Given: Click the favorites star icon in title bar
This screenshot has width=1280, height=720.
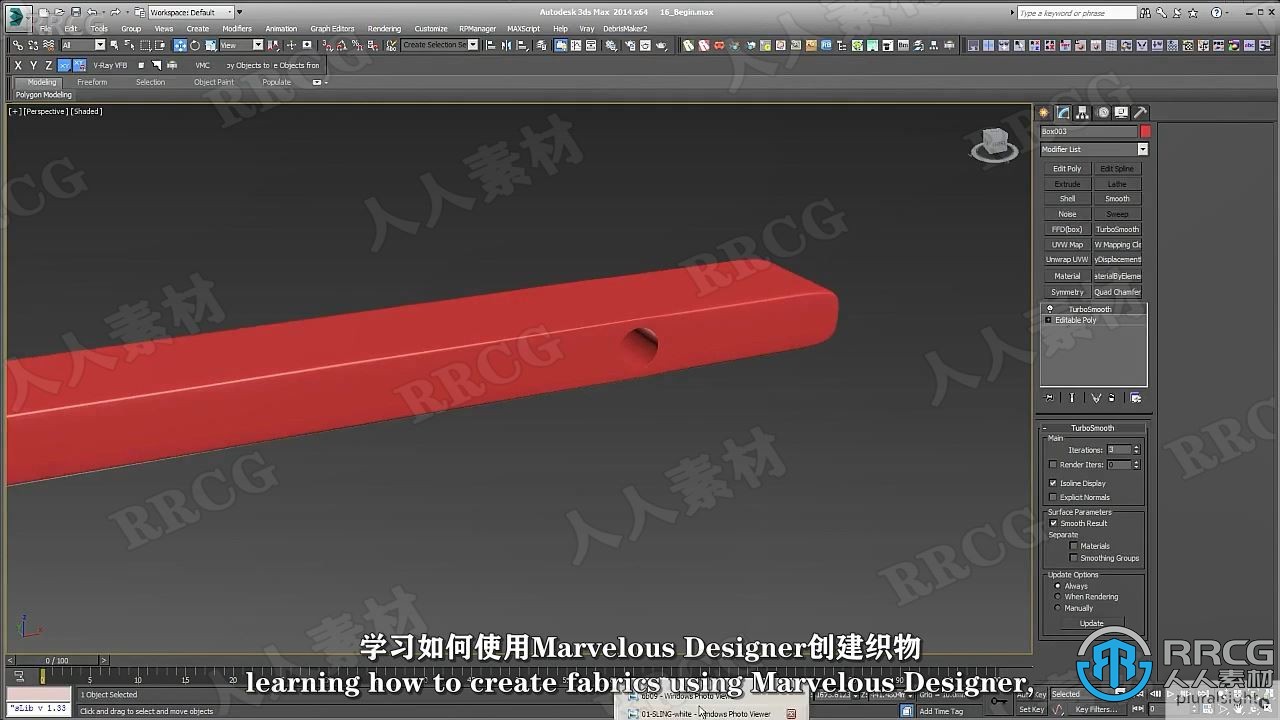Looking at the screenshot, I should point(1193,13).
